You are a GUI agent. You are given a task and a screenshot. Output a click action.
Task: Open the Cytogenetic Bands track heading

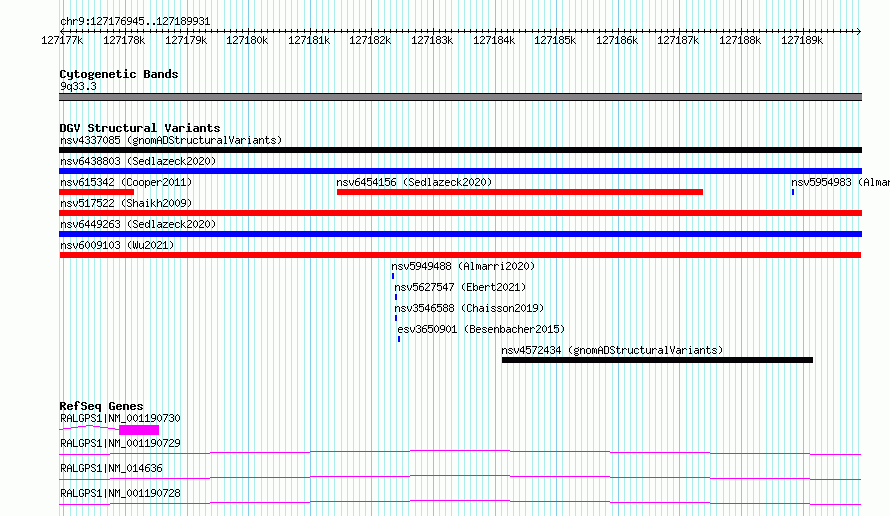pos(119,74)
